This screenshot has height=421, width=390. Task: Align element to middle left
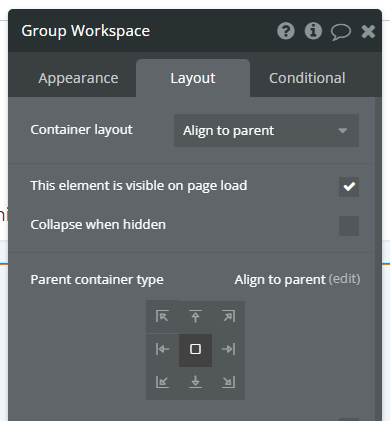[162, 349]
